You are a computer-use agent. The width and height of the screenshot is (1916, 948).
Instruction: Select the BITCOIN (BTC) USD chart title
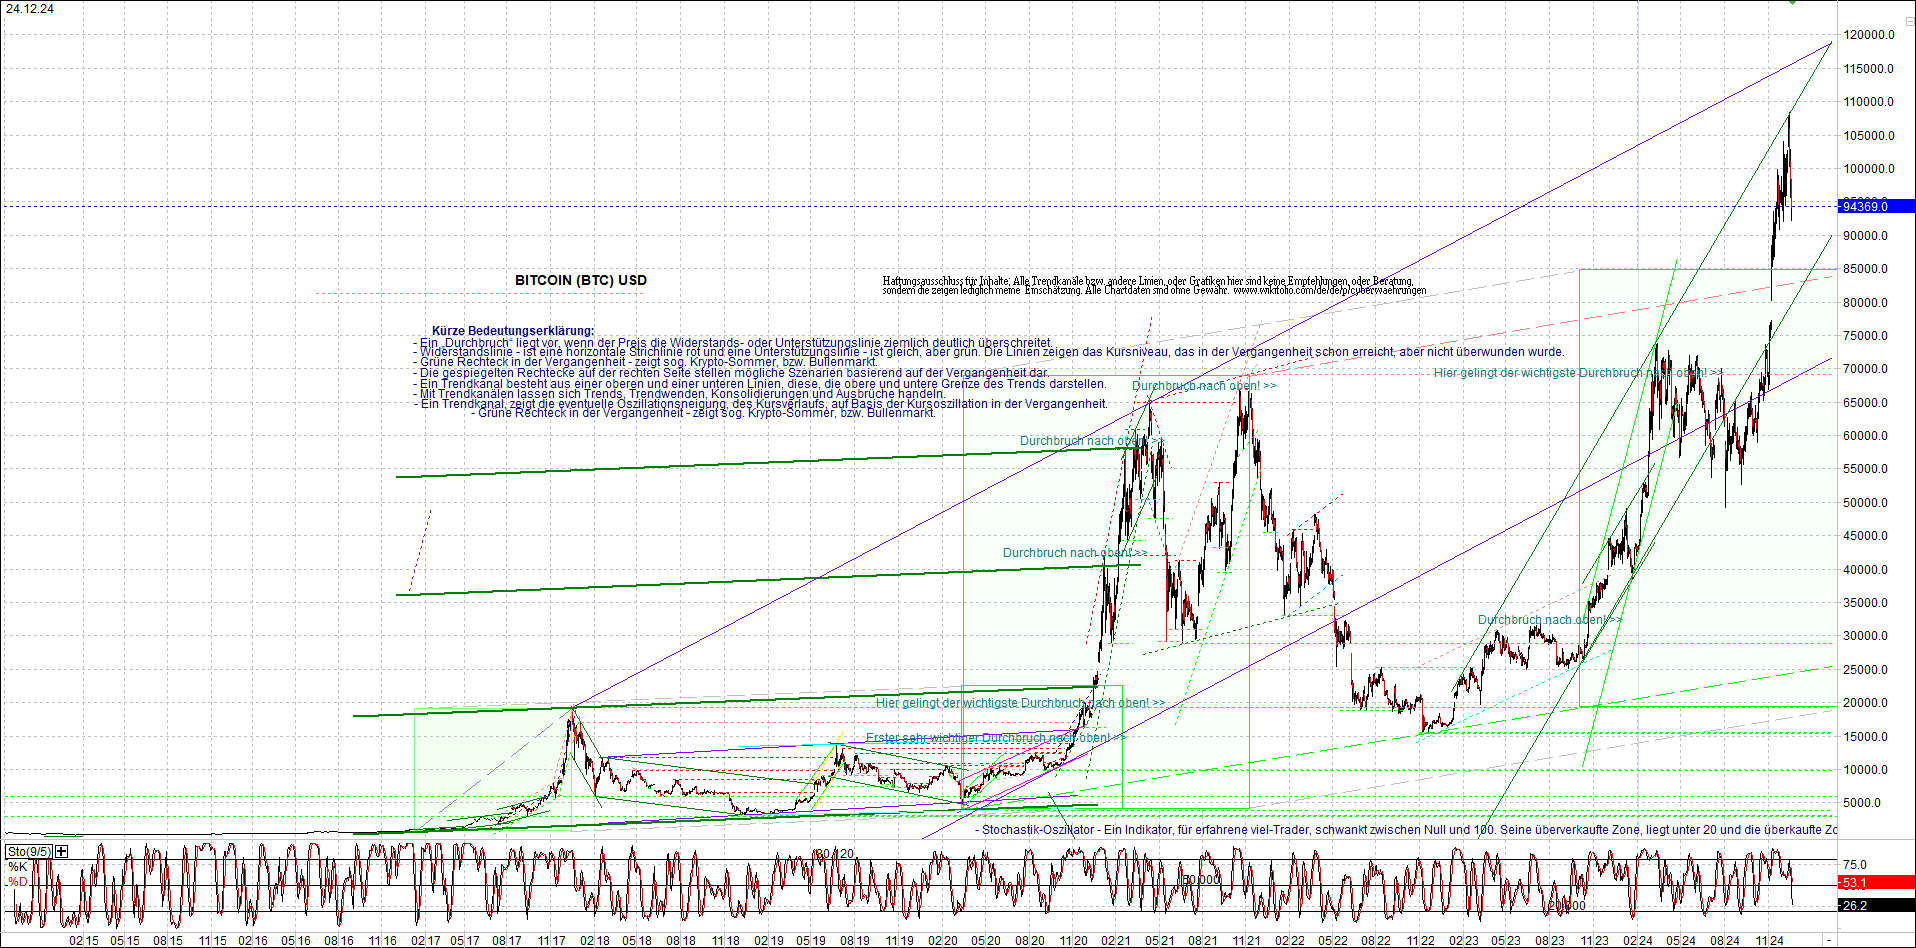pyautogui.click(x=581, y=280)
